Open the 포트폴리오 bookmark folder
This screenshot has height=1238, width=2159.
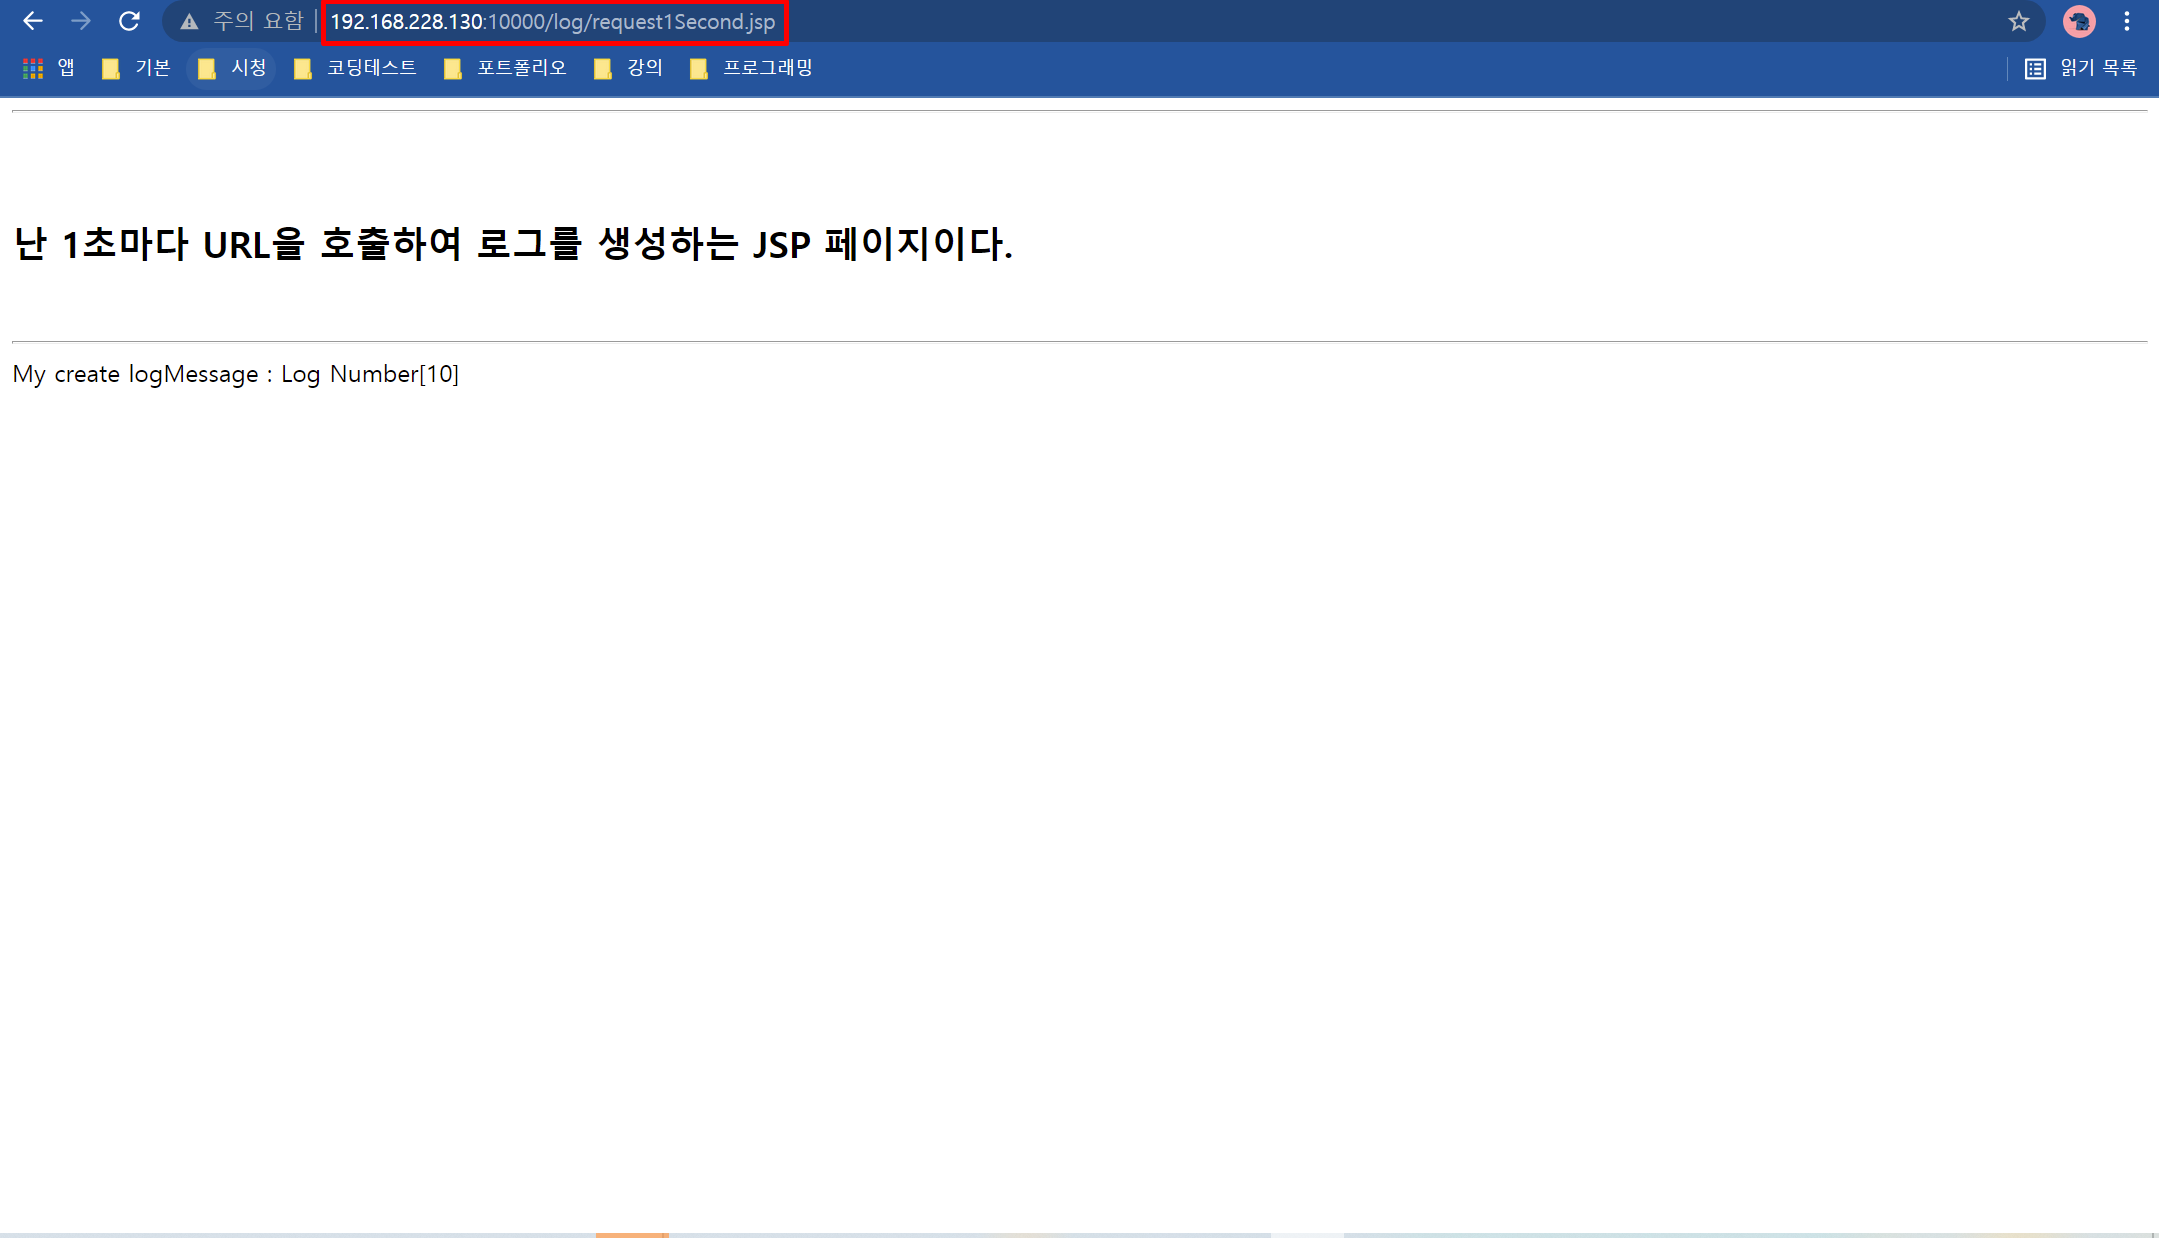pyautogui.click(x=505, y=68)
